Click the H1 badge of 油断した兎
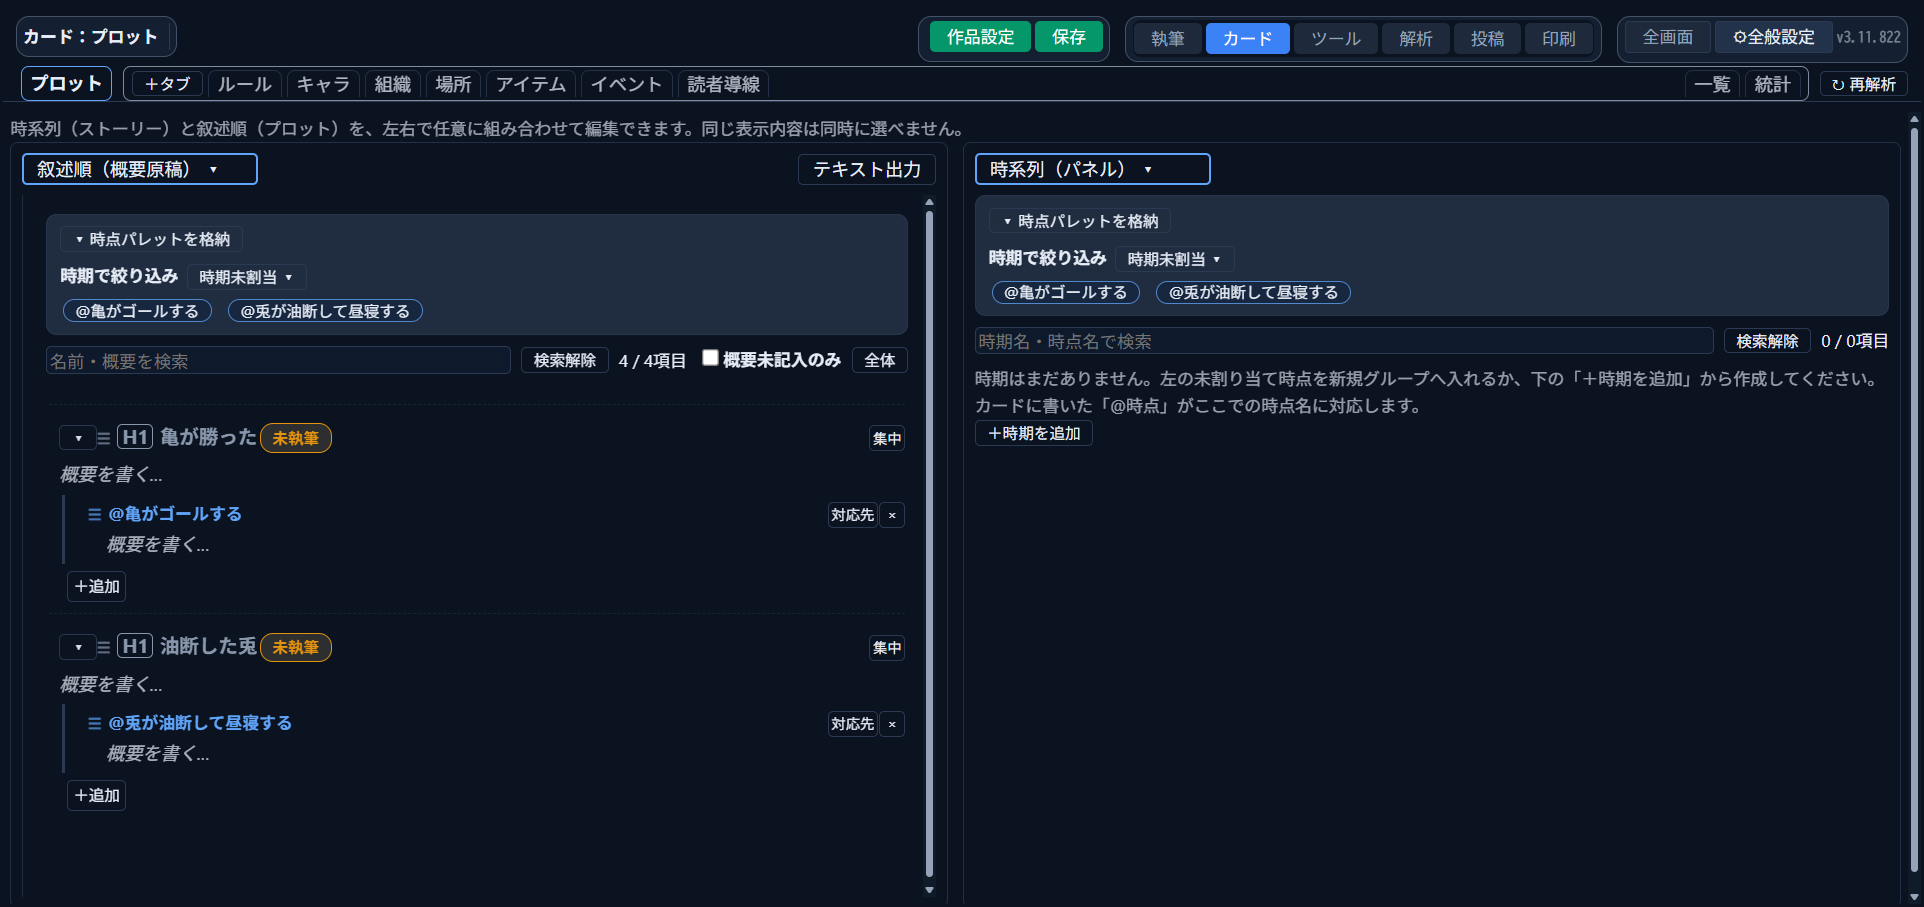1924x907 pixels. click(135, 646)
